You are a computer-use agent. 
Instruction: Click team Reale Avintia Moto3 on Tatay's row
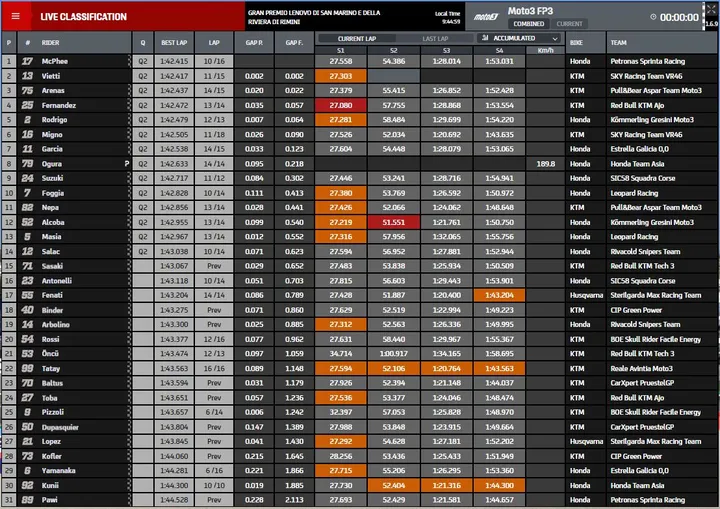pos(641,368)
